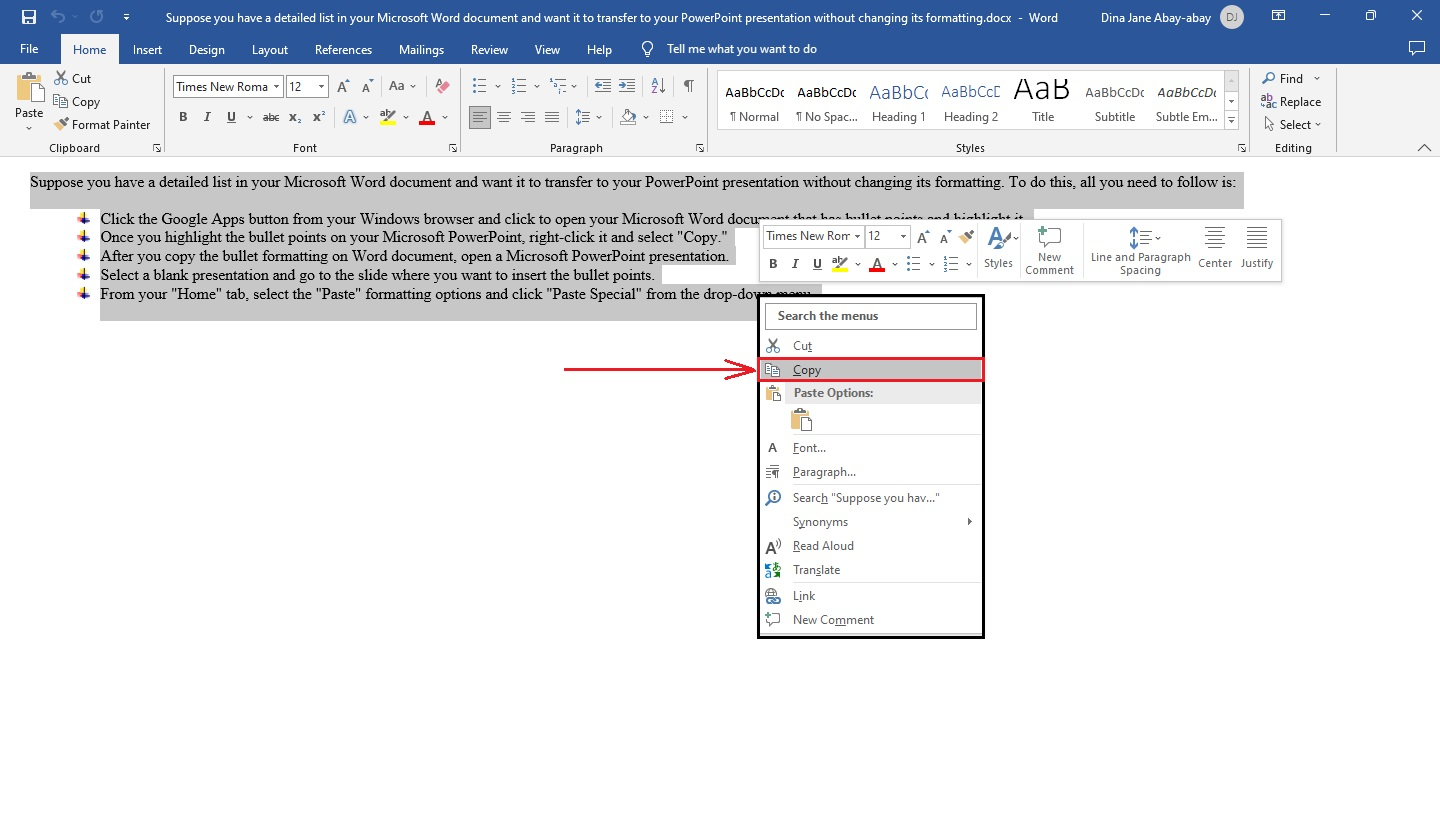The image size is (1440, 830).
Task: Toggle italic formatting in the ribbon
Action: (x=206, y=117)
